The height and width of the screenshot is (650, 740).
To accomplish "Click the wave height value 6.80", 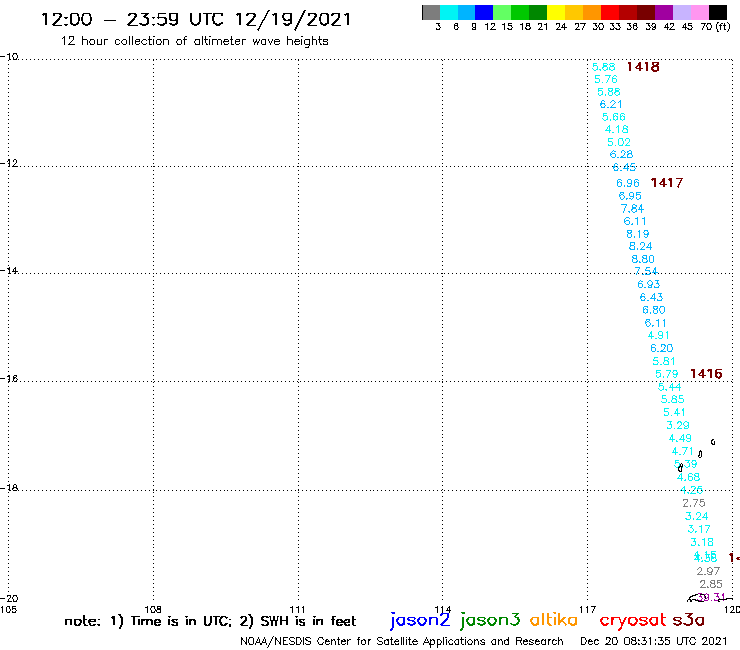I will [x=654, y=310].
